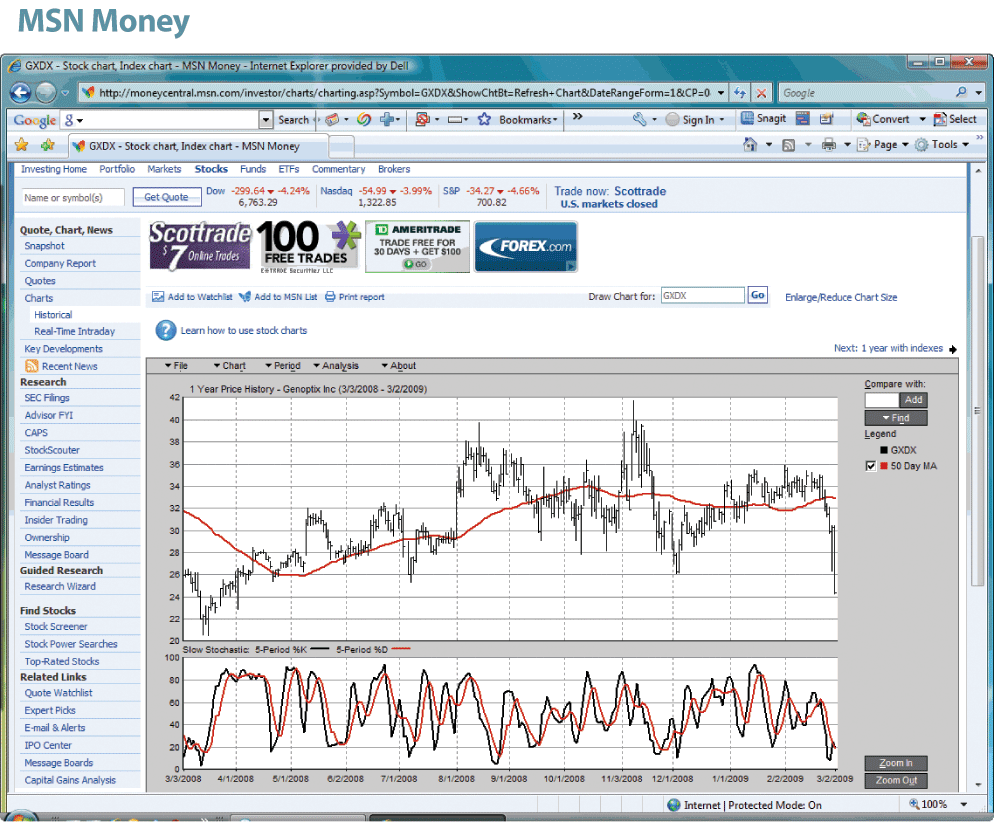This screenshot has height=831, width=1000.
Task: Click the Add to Watchlist icon
Action: (156, 296)
